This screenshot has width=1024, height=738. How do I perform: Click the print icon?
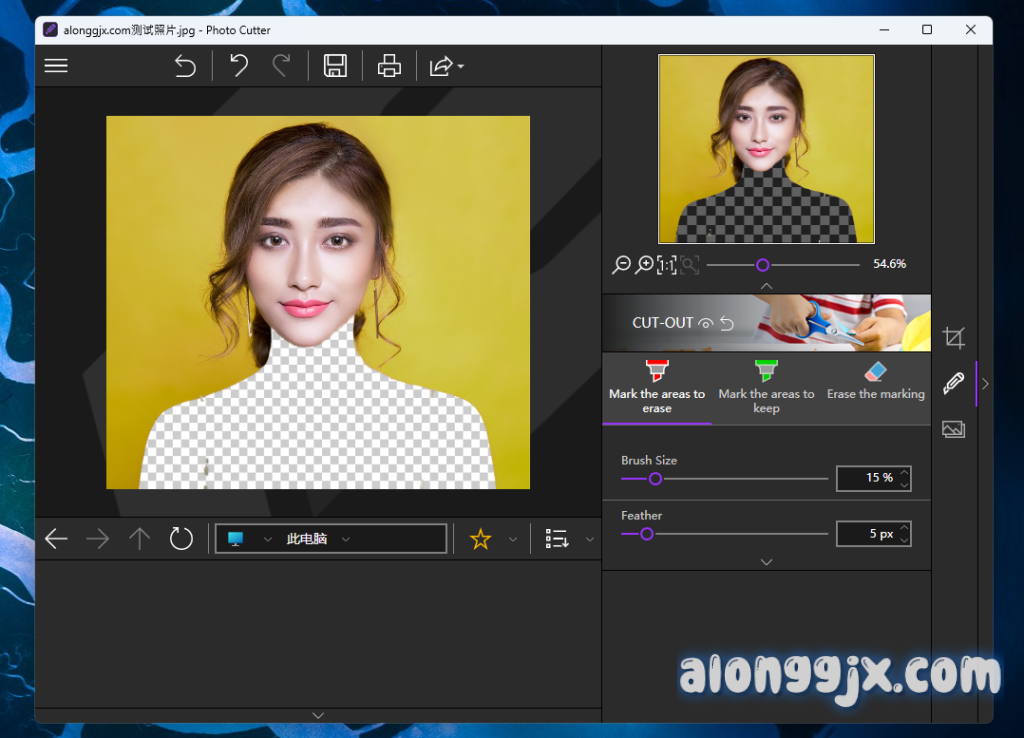point(389,67)
